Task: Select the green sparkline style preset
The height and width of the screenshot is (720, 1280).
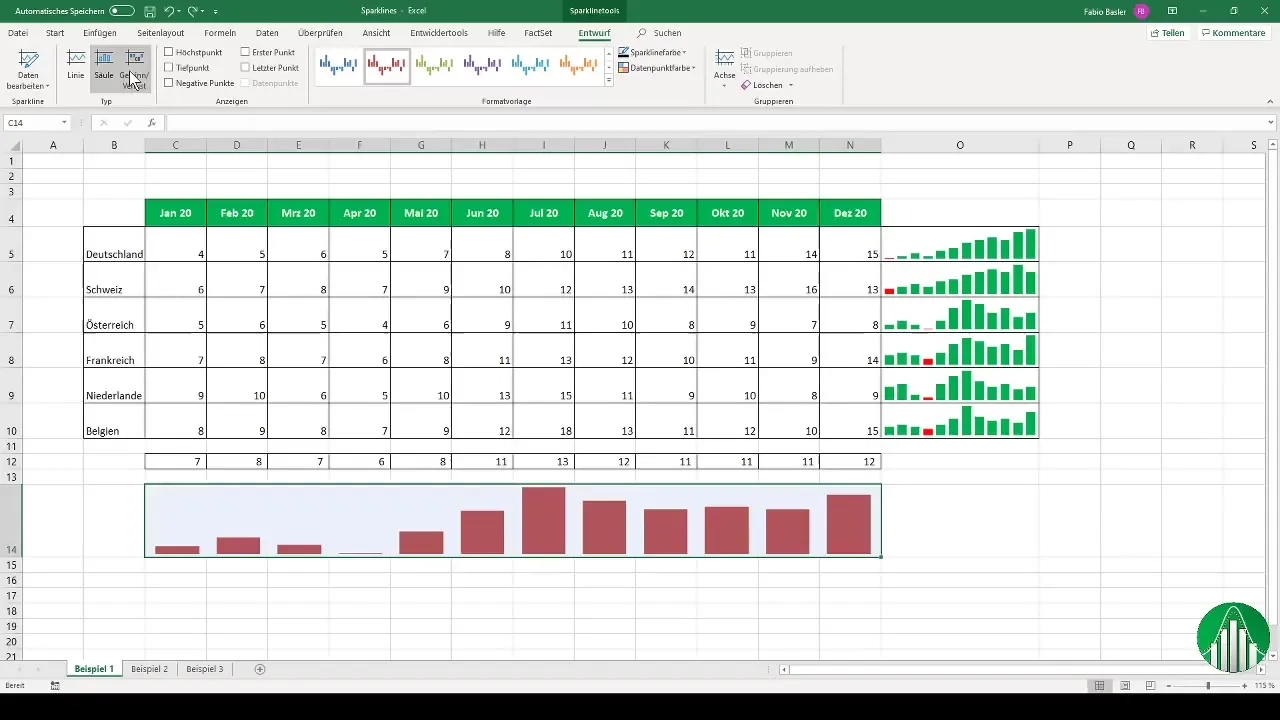Action: pyautogui.click(x=435, y=66)
